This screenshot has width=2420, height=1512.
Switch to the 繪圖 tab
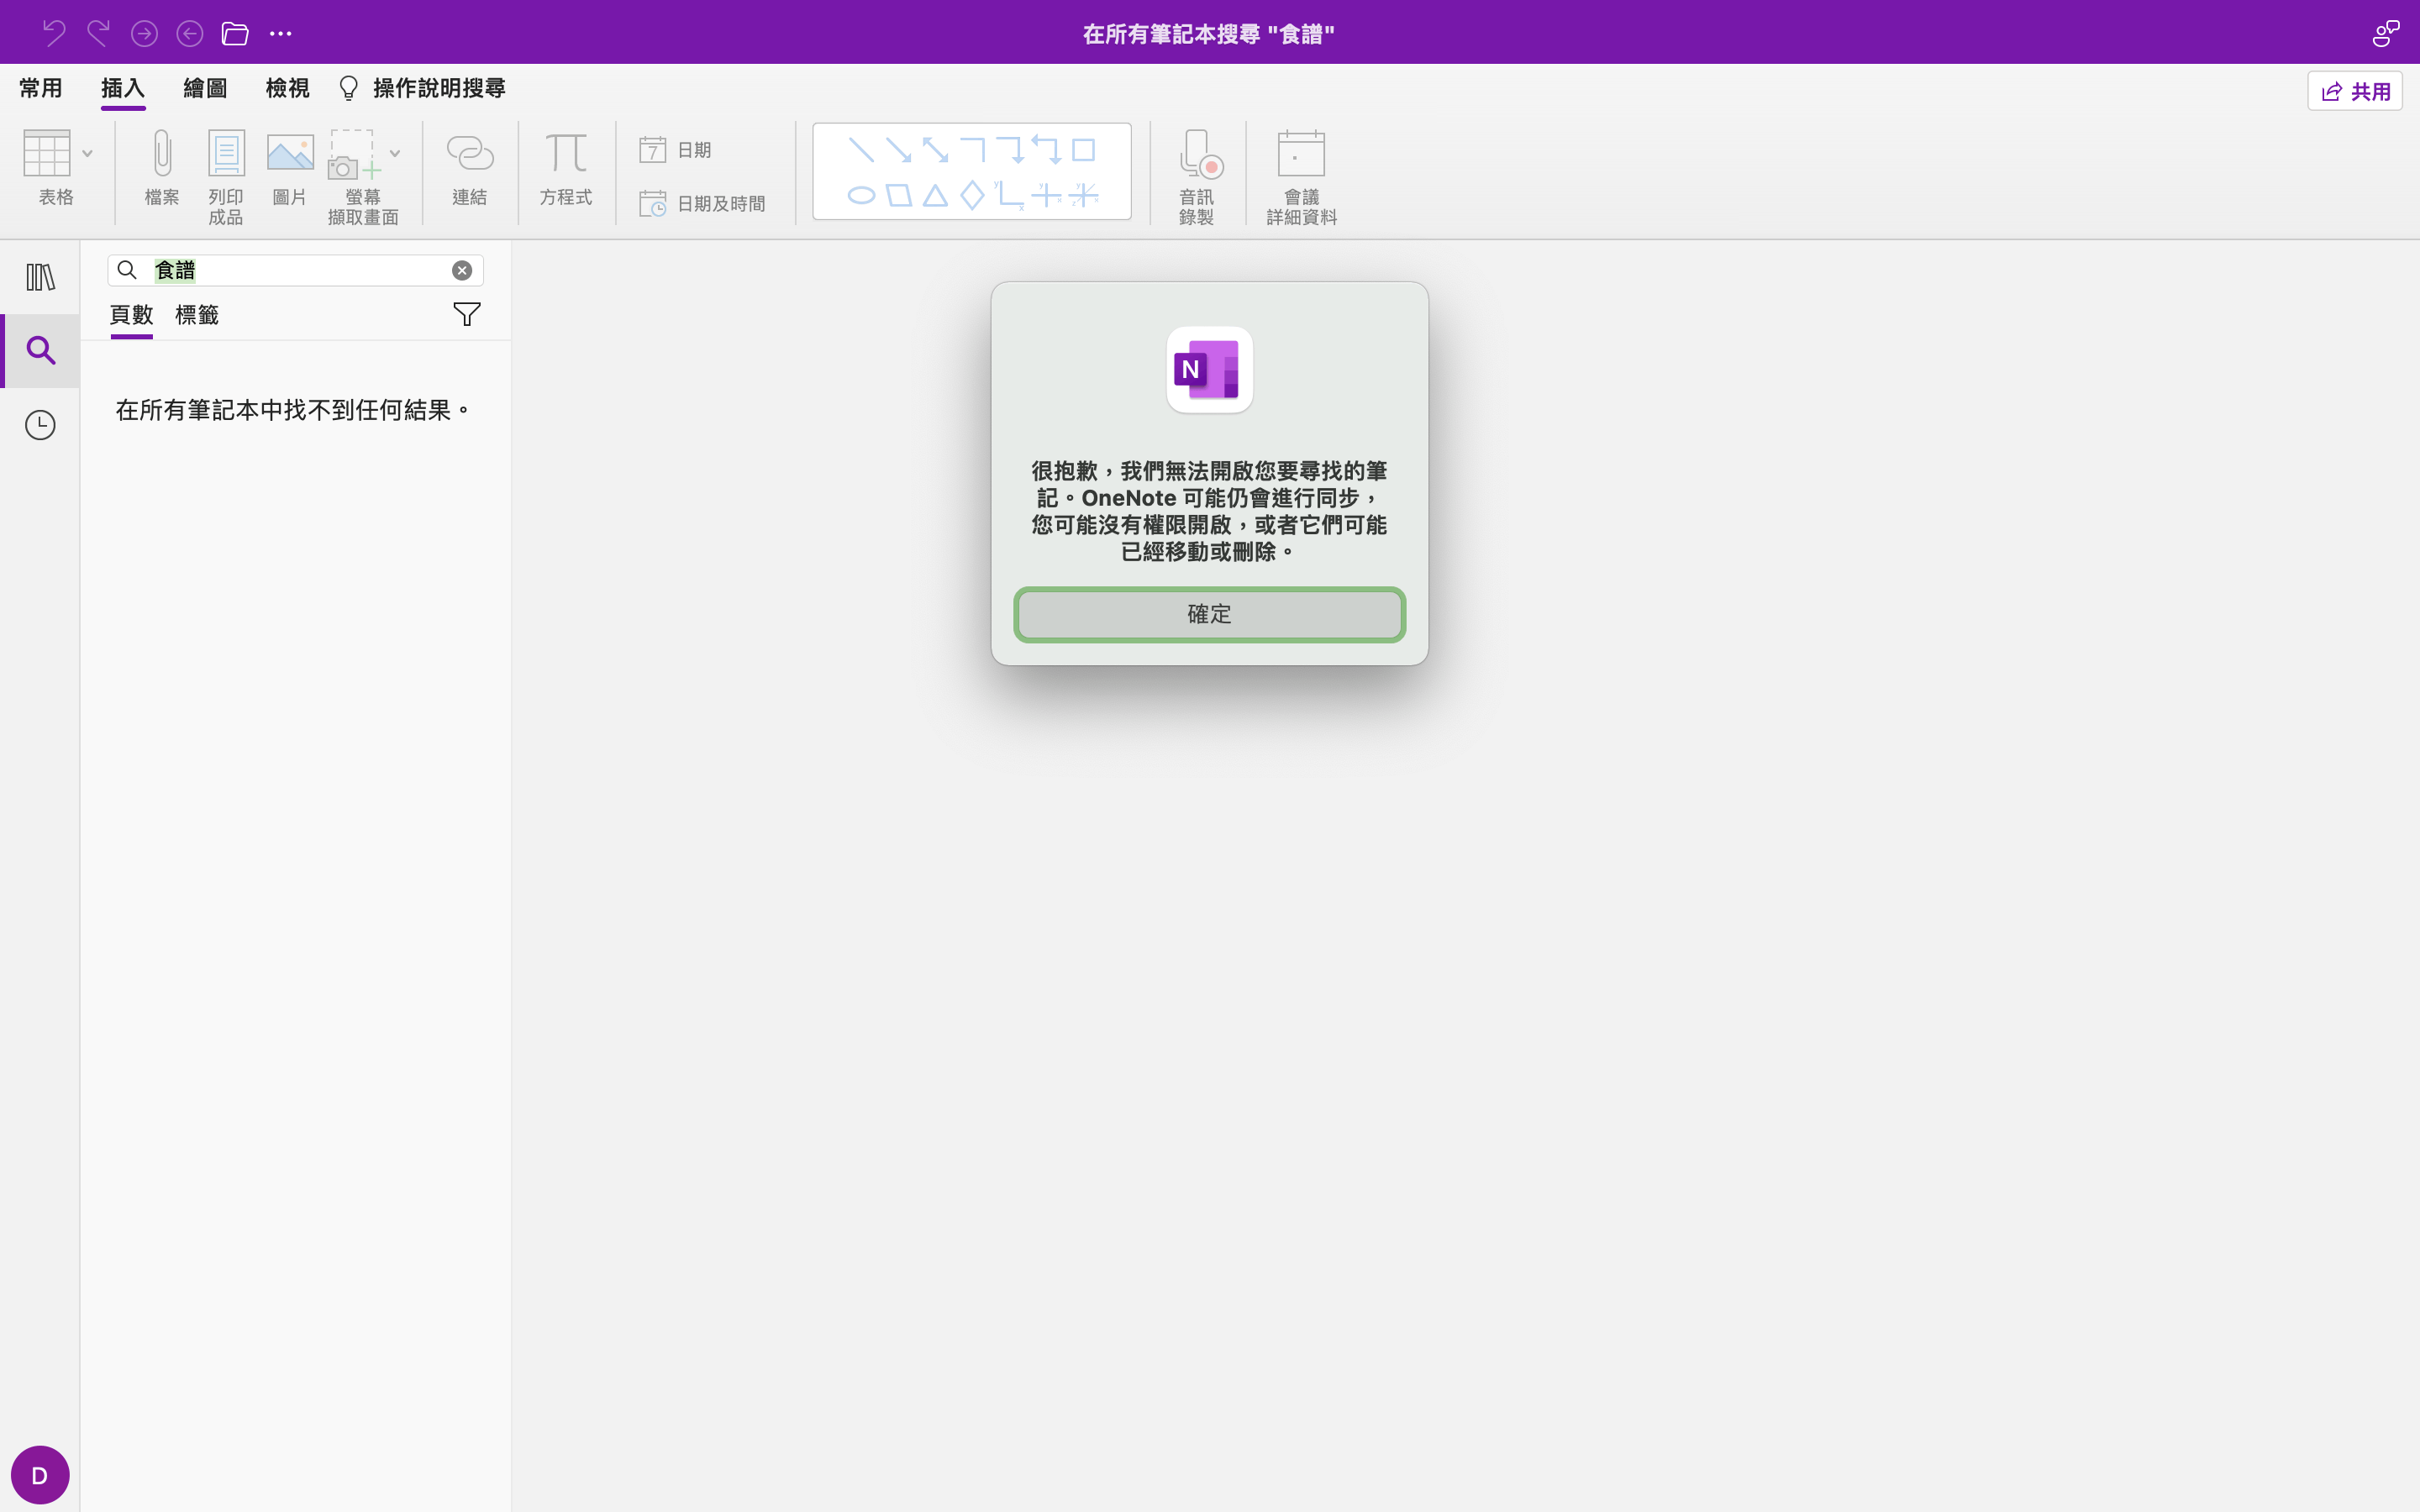[x=205, y=88]
